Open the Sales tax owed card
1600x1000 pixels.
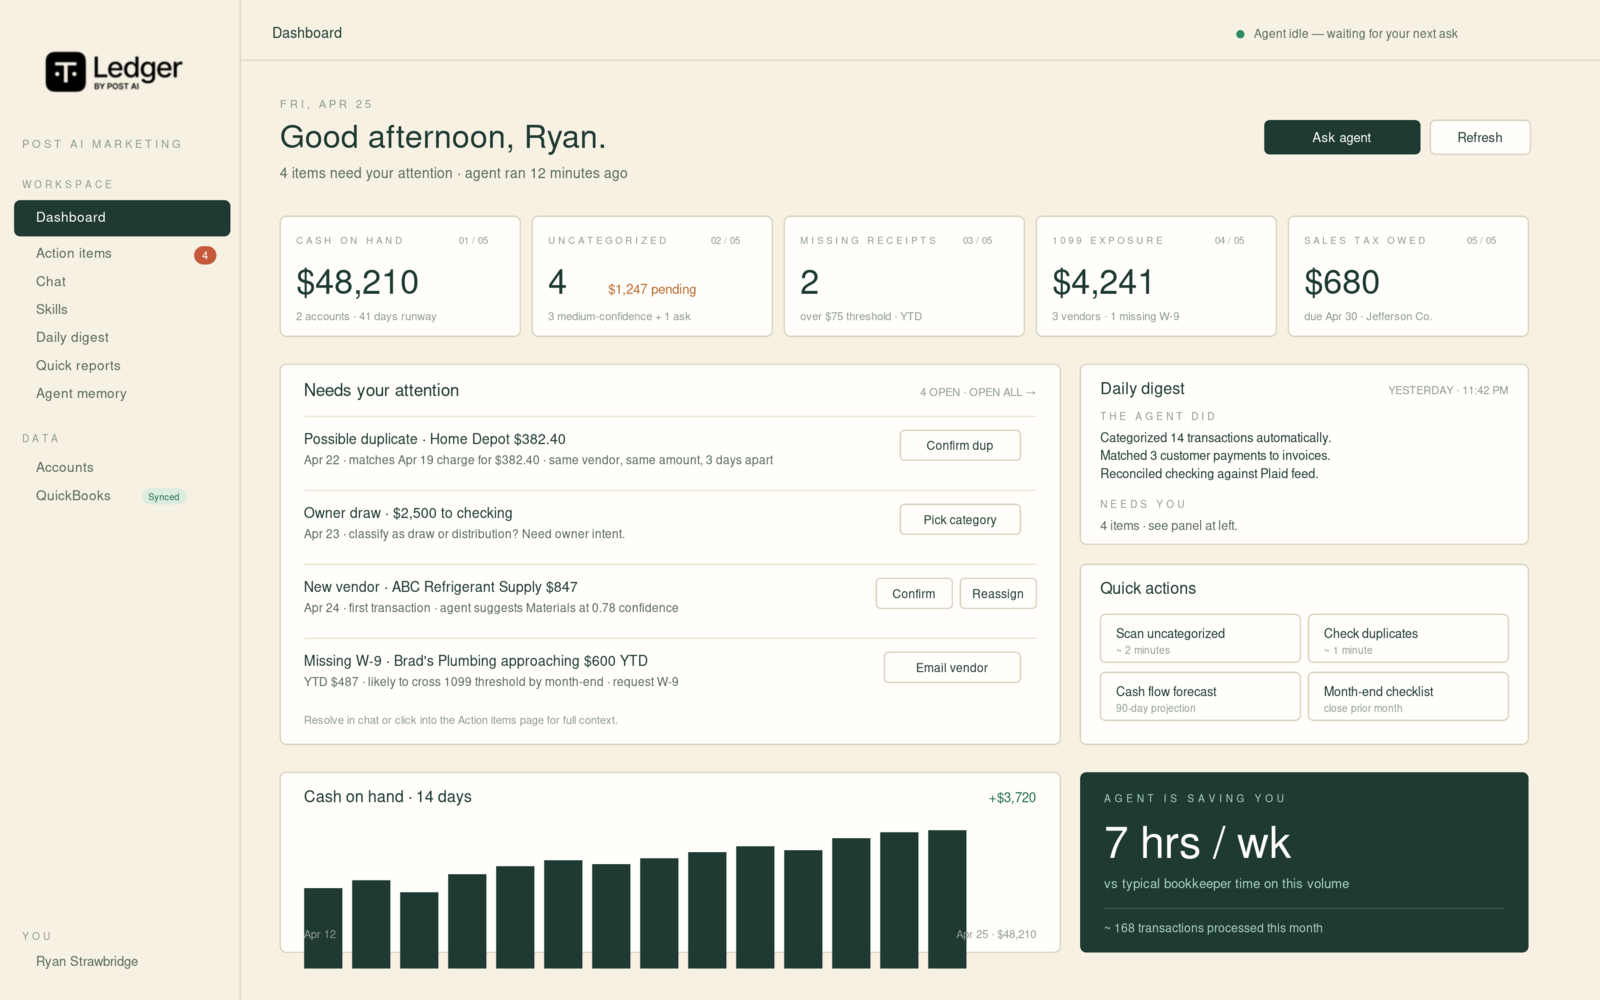click(x=1408, y=277)
